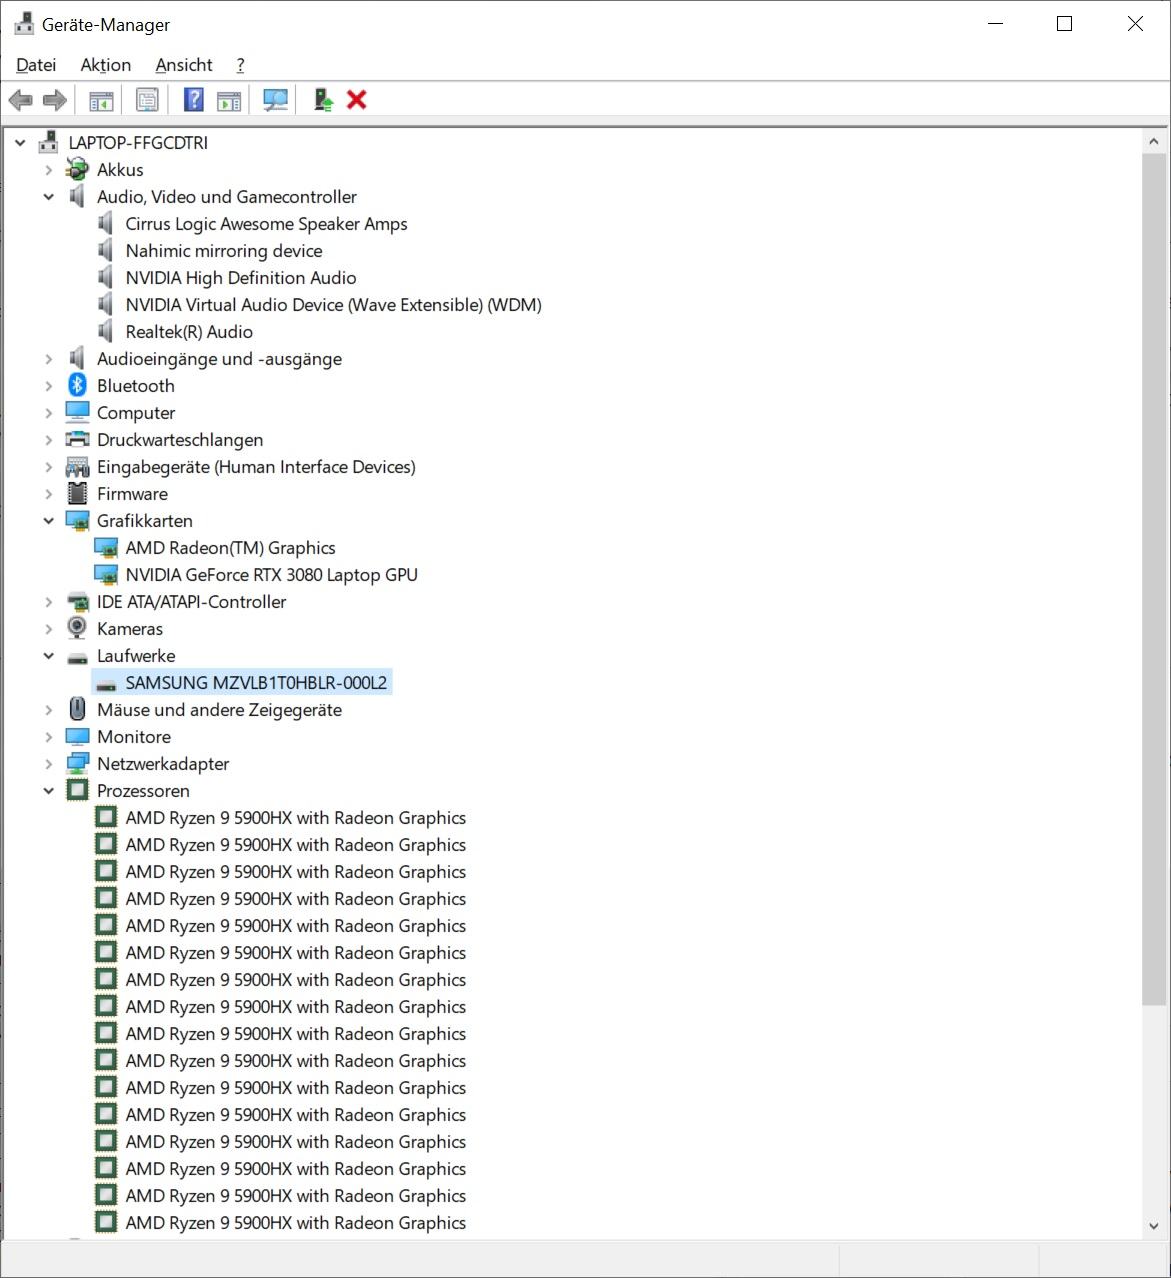Open the Datei menu
Screen dimensions: 1171x1278
click(x=36, y=65)
